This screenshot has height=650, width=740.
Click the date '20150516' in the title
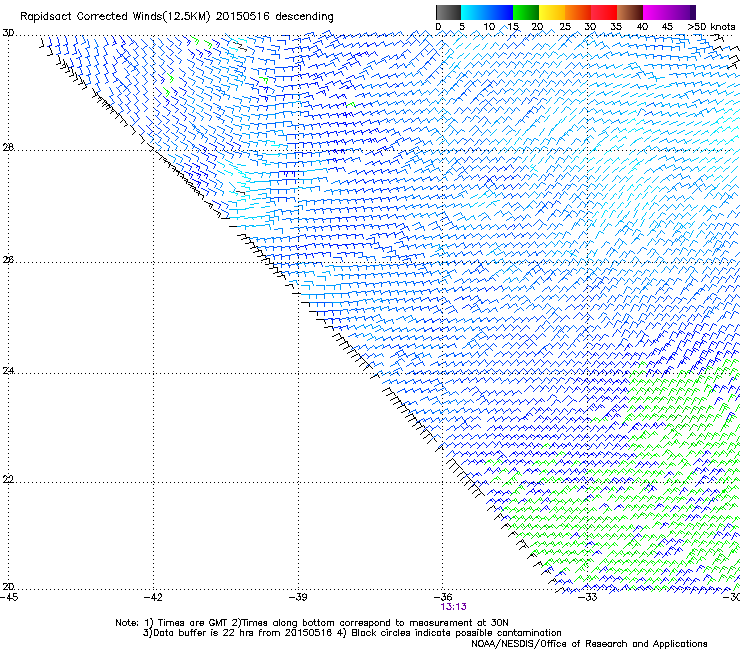tap(243, 17)
